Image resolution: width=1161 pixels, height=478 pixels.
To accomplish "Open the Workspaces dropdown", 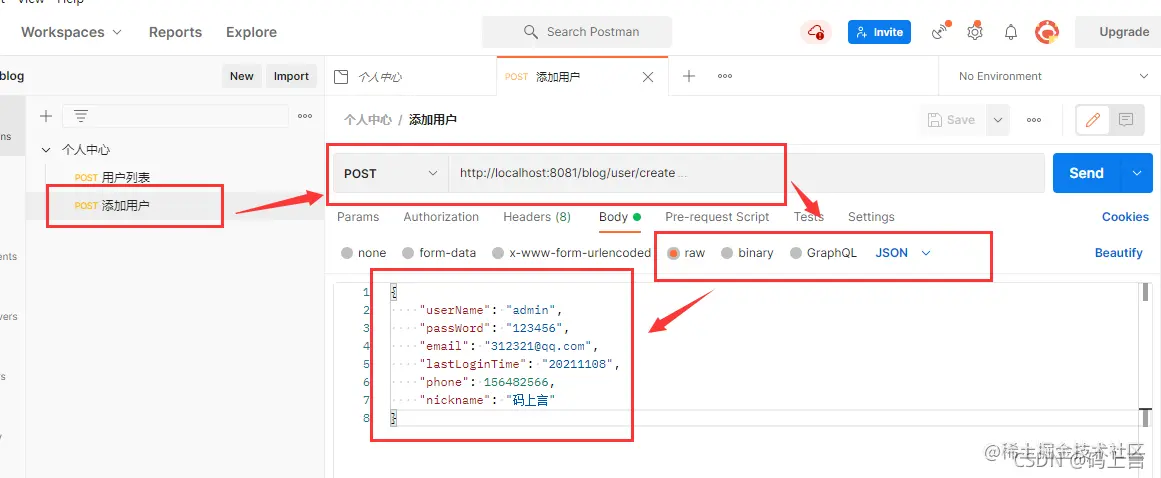I will (x=71, y=32).
